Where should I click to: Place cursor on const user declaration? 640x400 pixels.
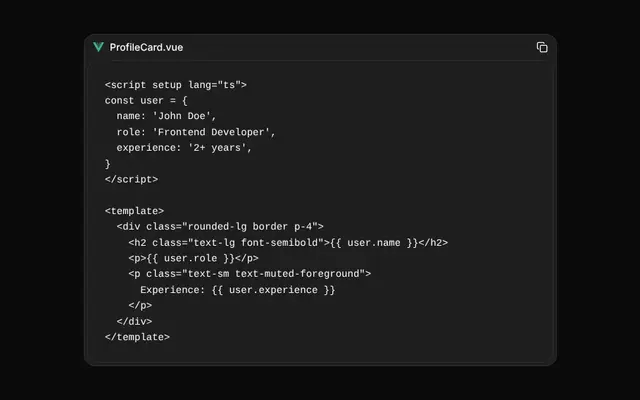click(146, 100)
